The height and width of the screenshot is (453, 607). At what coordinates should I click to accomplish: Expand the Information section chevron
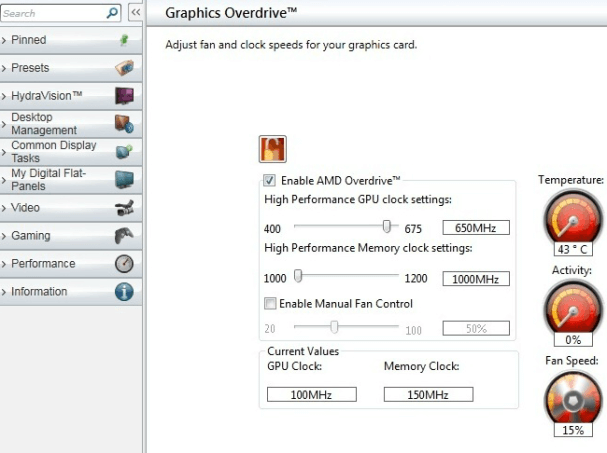coord(4,292)
